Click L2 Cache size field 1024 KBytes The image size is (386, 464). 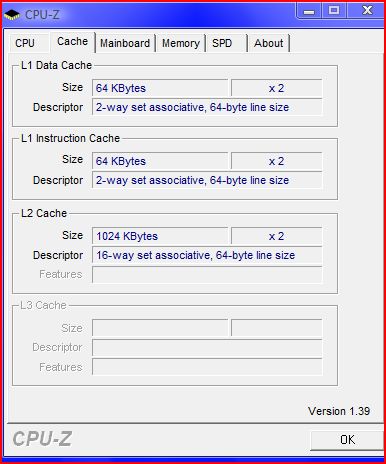pyautogui.click(x=160, y=236)
